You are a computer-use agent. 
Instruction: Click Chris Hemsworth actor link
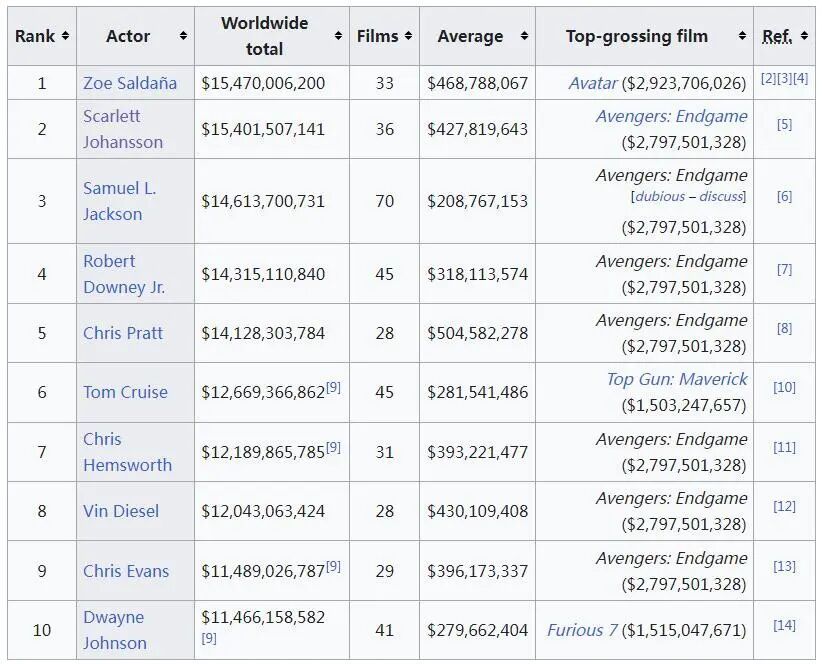click(127, 452)
